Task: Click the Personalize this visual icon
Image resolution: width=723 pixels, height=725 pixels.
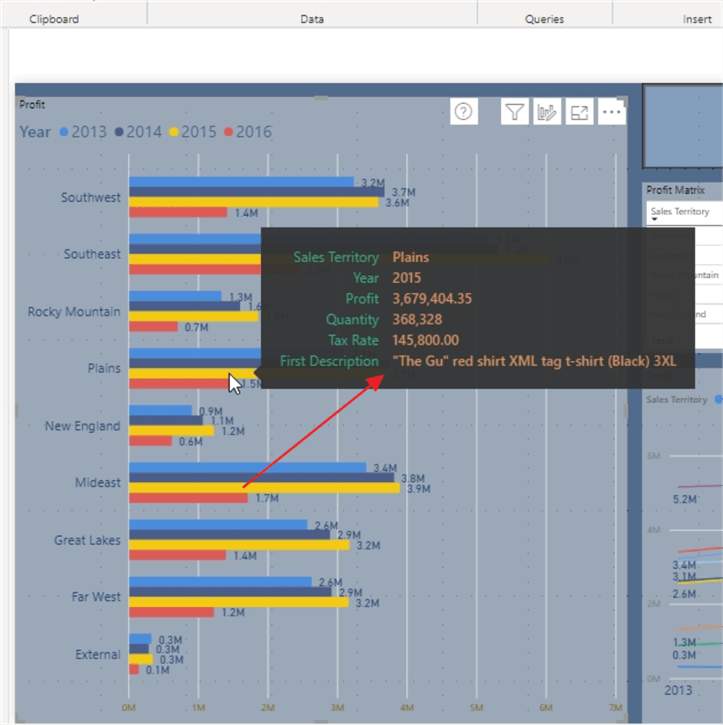Action: 546,112
